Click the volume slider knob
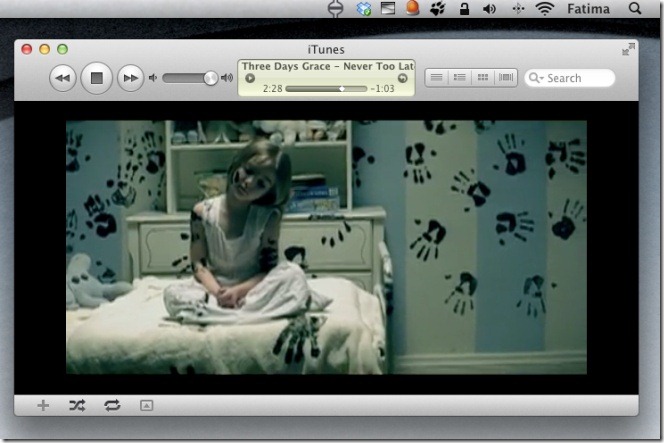The image size is (664, 443). tap(210, 78)
